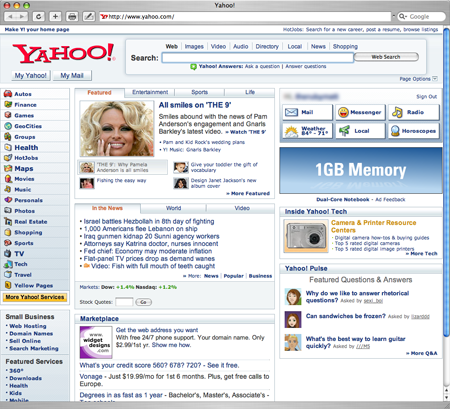Click the My Mail button
The height and width of the screenshot is (409, 450).
(72, 76)
